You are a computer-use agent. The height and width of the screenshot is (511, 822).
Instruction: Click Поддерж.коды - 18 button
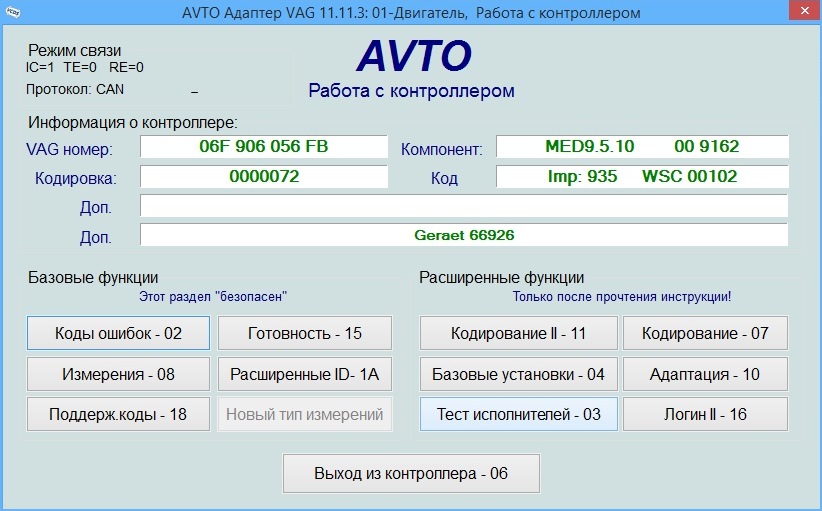click(x=118, y=414)
